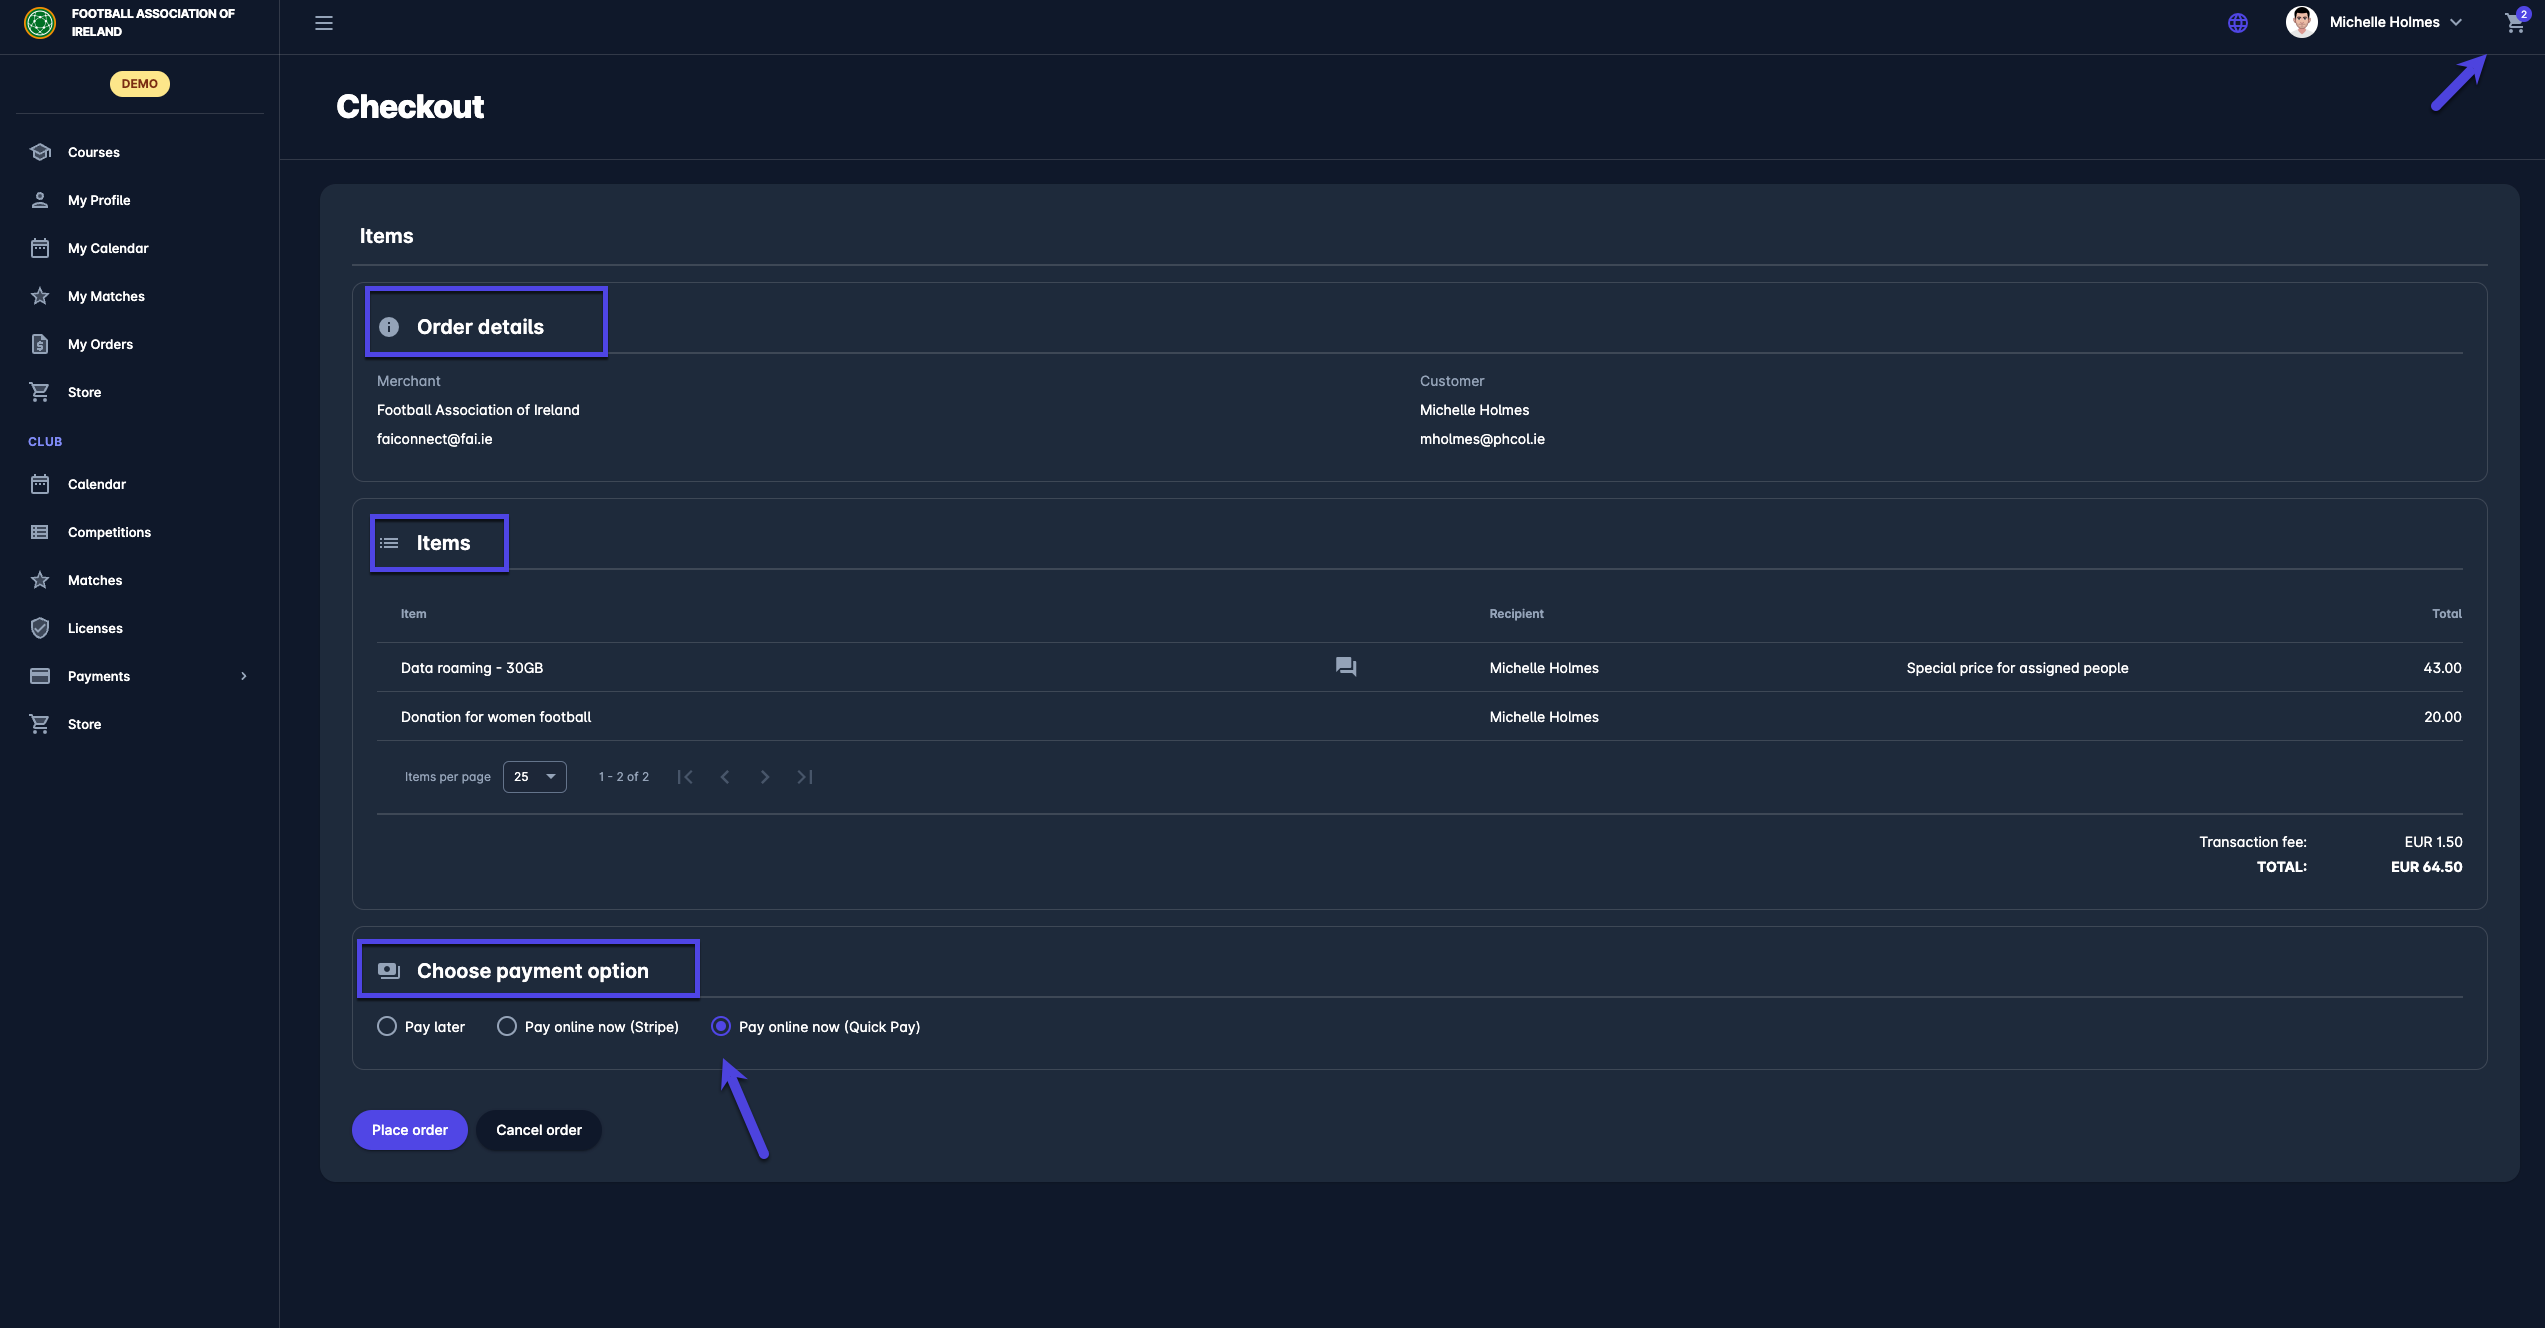The height and width of the screenshot is (1328, 2545).
Task: Open My Orders in the sidebar
Action: pyautogui.click(x=100, y=344)
